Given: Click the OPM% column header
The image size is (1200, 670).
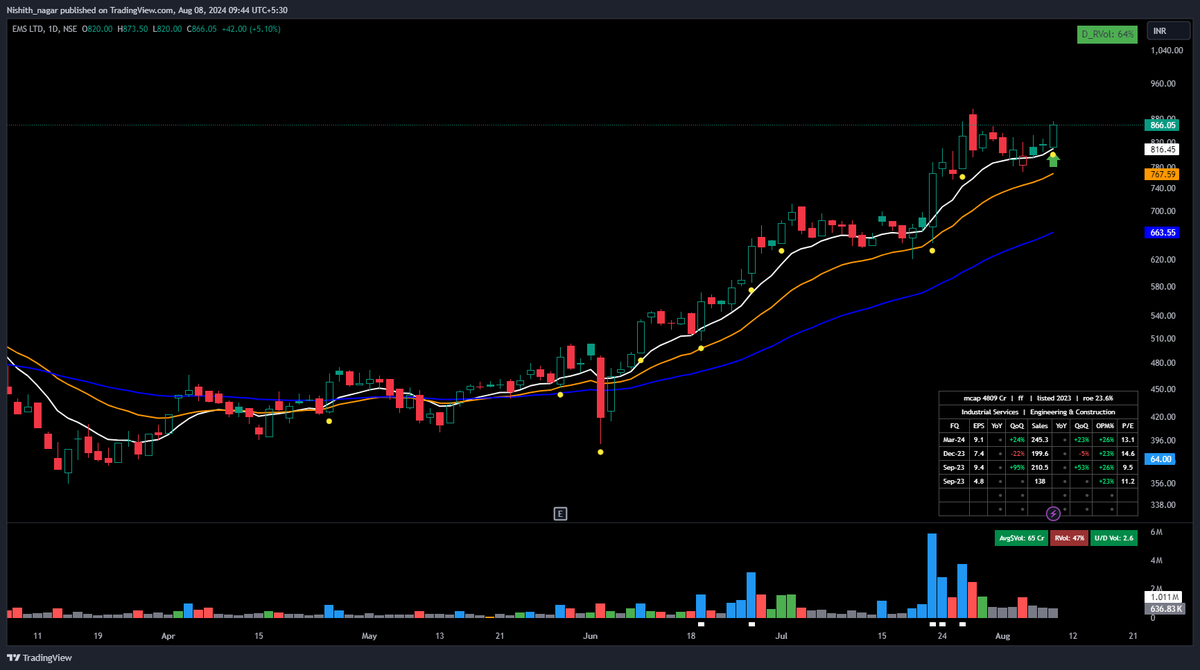Looking at the screenshot, I should tap(1104, 425).
